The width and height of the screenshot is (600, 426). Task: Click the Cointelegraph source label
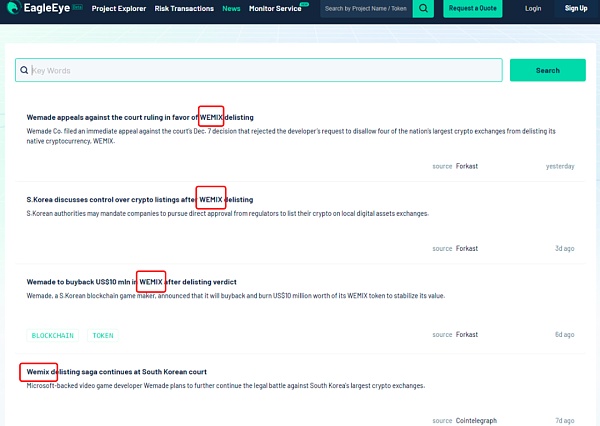click(x=476, y=421)
